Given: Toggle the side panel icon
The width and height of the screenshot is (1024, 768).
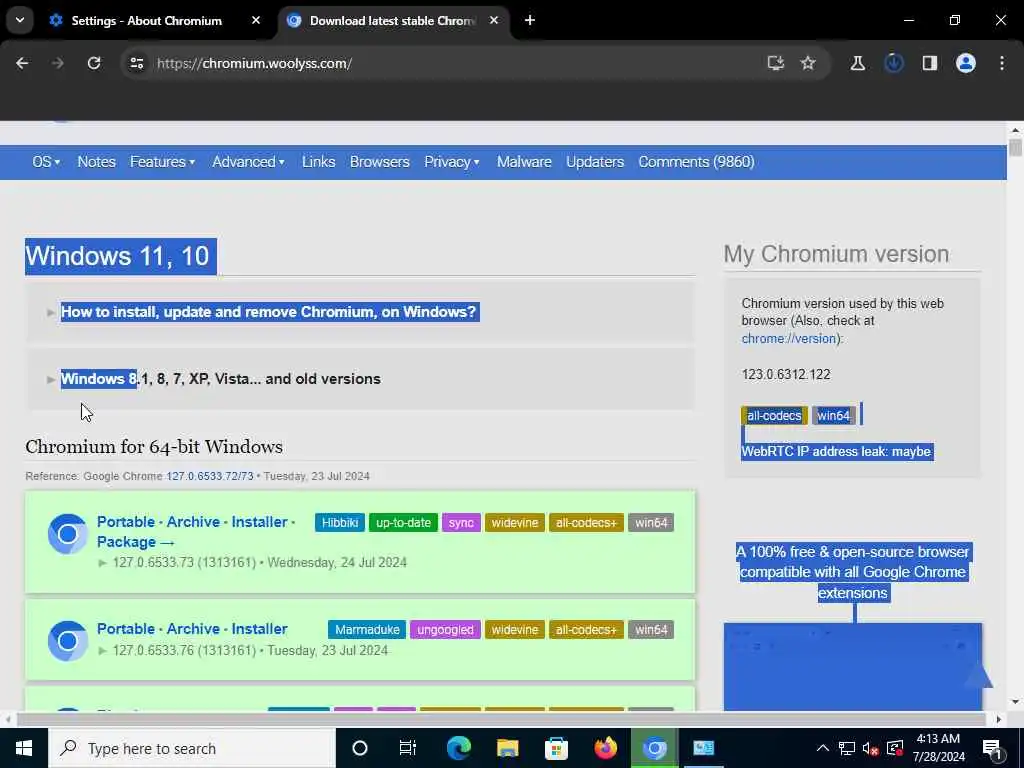Looking at the screenshot, I should tap(929, 63).
